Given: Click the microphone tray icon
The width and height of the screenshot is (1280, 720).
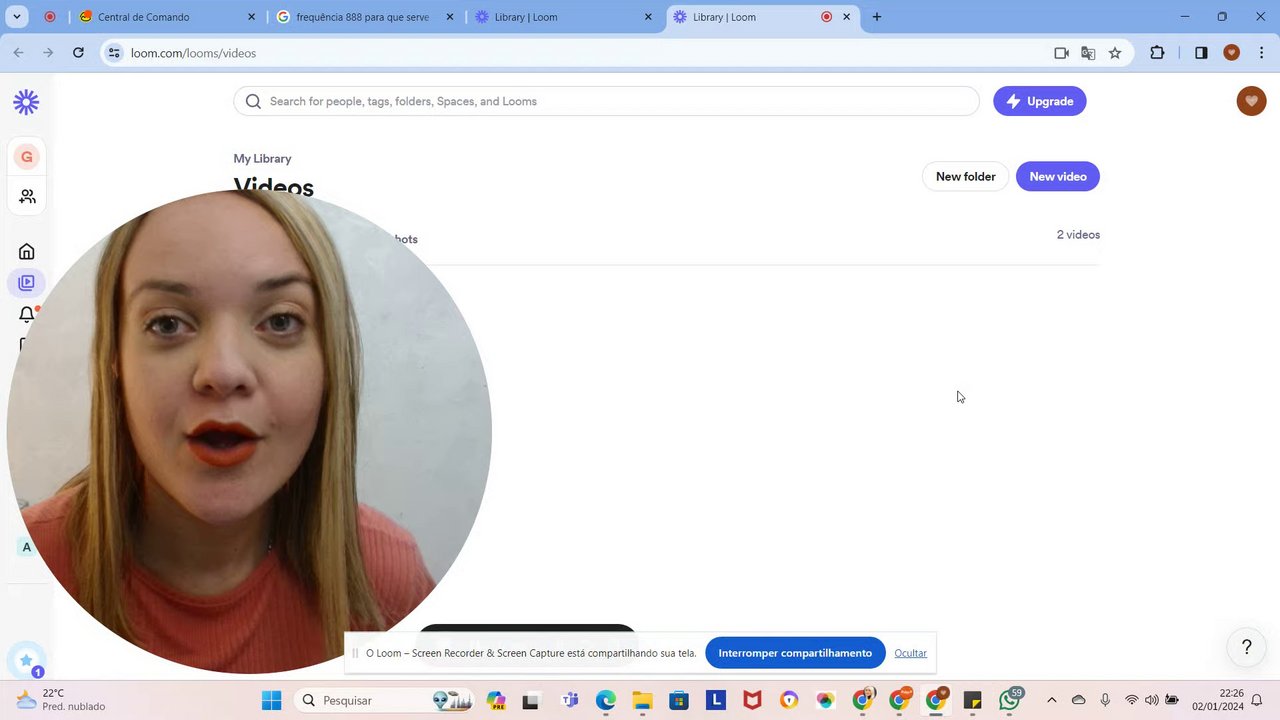Looking at the screenshot, I should [x=1105, y=700].
